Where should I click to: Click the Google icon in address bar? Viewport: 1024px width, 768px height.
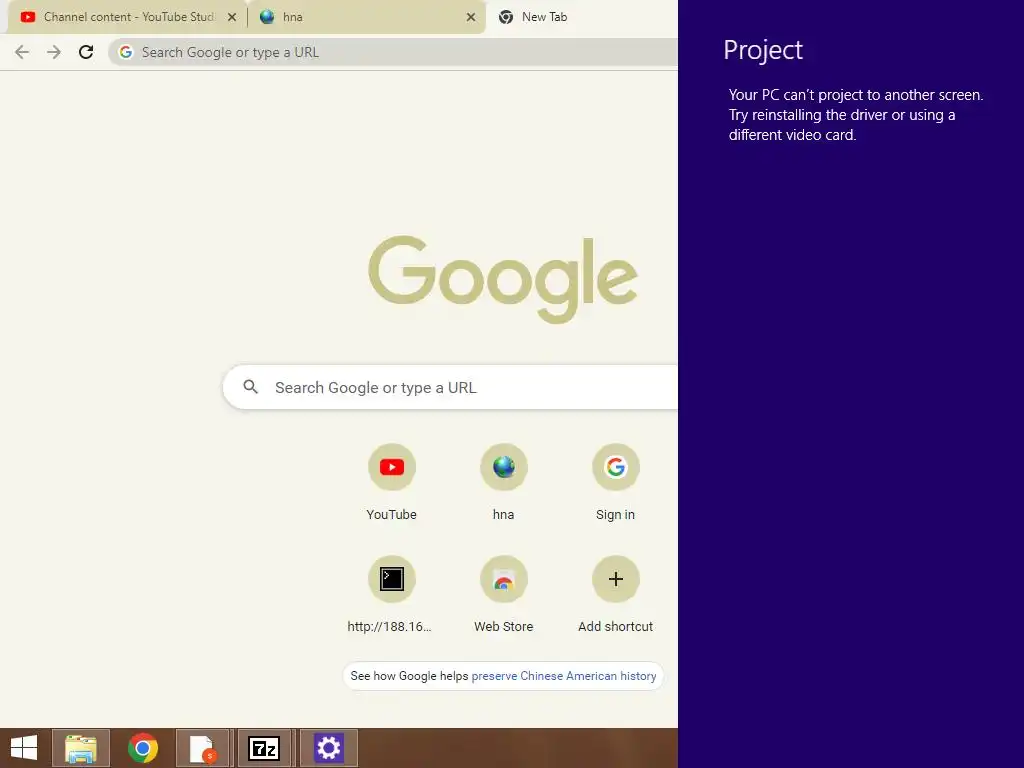pos(126,52)
